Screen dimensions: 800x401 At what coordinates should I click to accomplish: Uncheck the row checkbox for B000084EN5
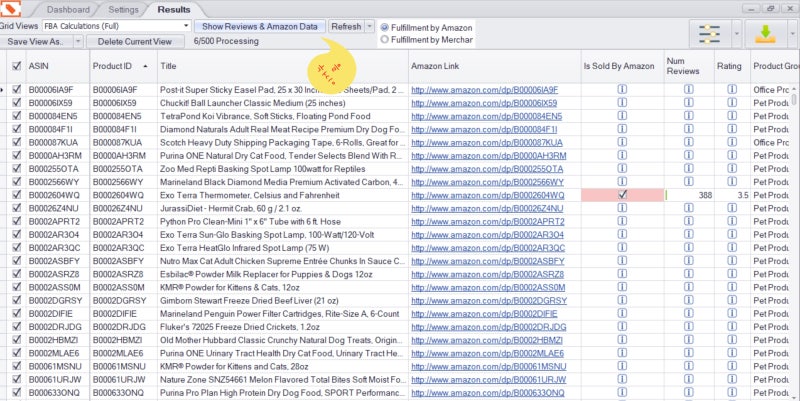[16, 116]
